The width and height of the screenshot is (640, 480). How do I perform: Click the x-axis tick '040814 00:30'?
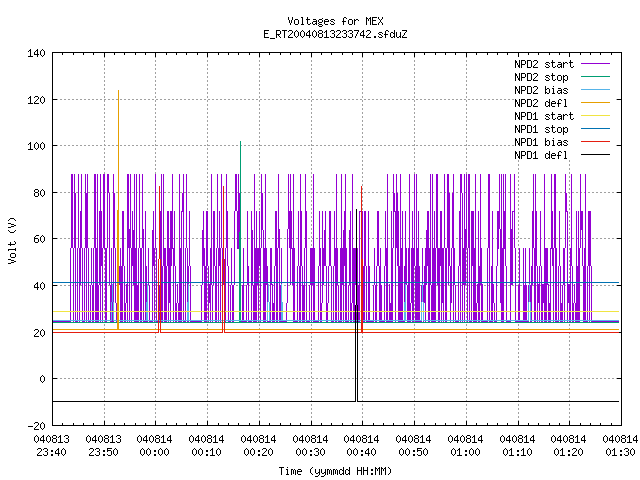pyautogui.click(x=310, y=446)
